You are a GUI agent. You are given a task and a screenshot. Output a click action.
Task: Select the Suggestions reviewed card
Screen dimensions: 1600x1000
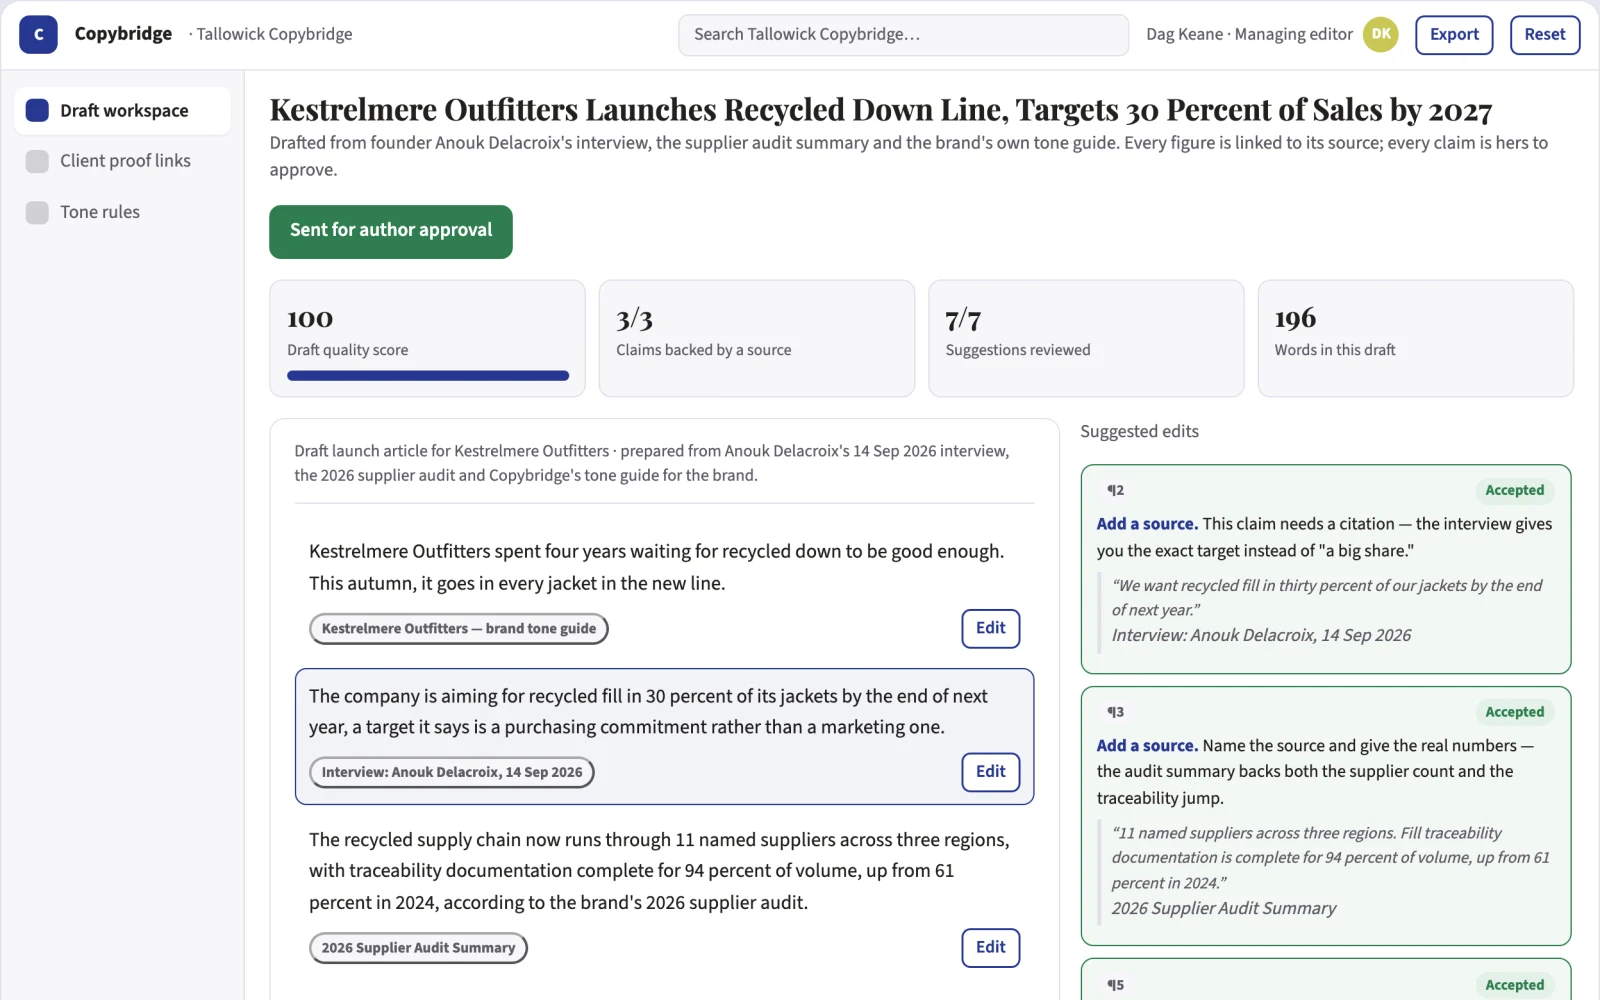1086,339
